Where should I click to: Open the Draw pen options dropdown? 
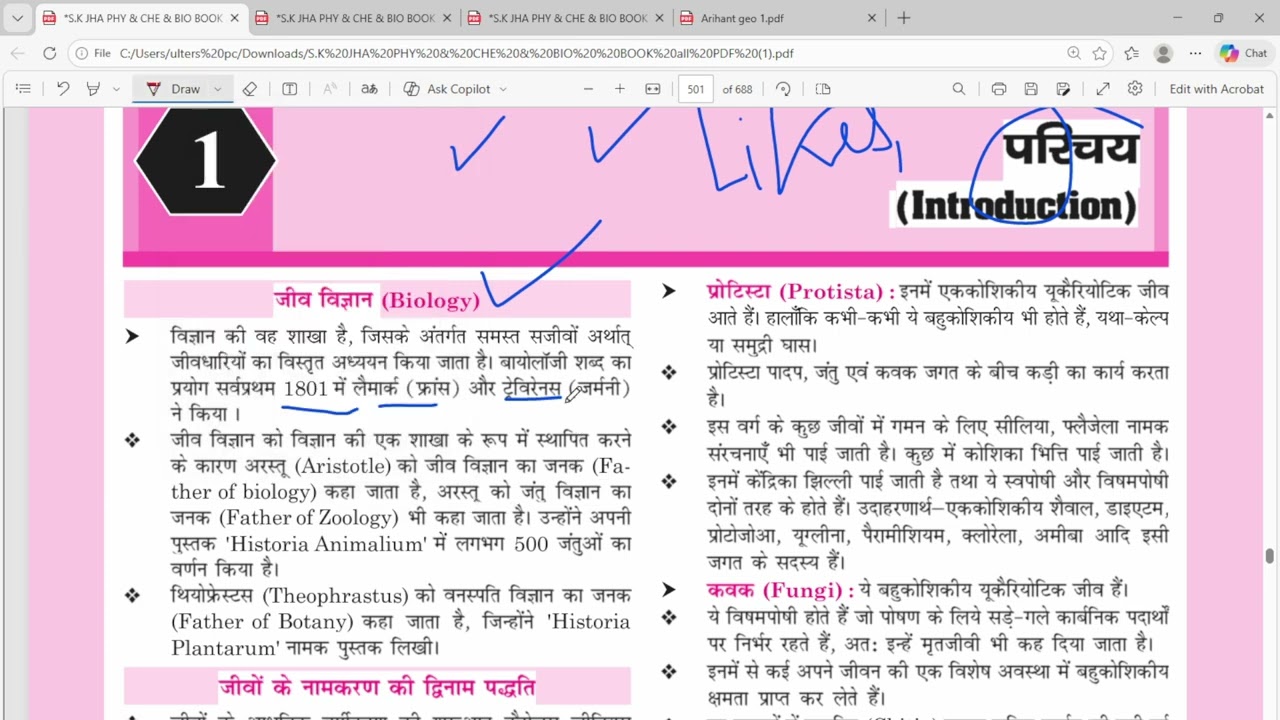pyautogui.click(x=217, y=89)
